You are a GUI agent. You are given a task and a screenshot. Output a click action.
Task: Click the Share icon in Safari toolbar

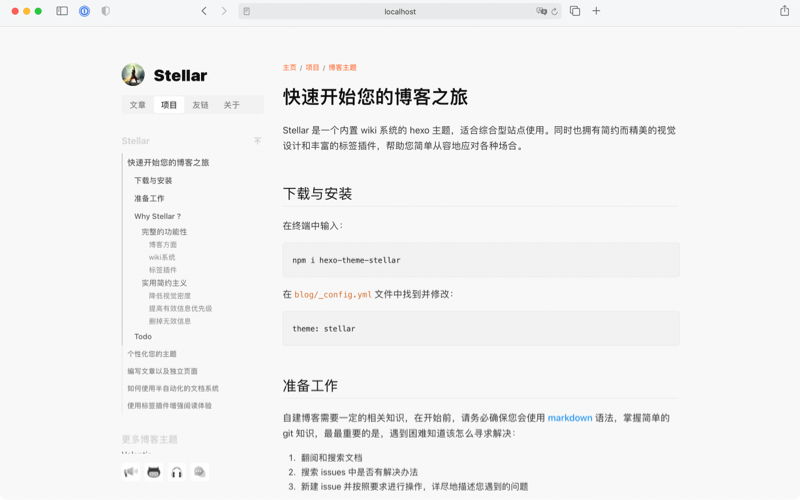784,10
